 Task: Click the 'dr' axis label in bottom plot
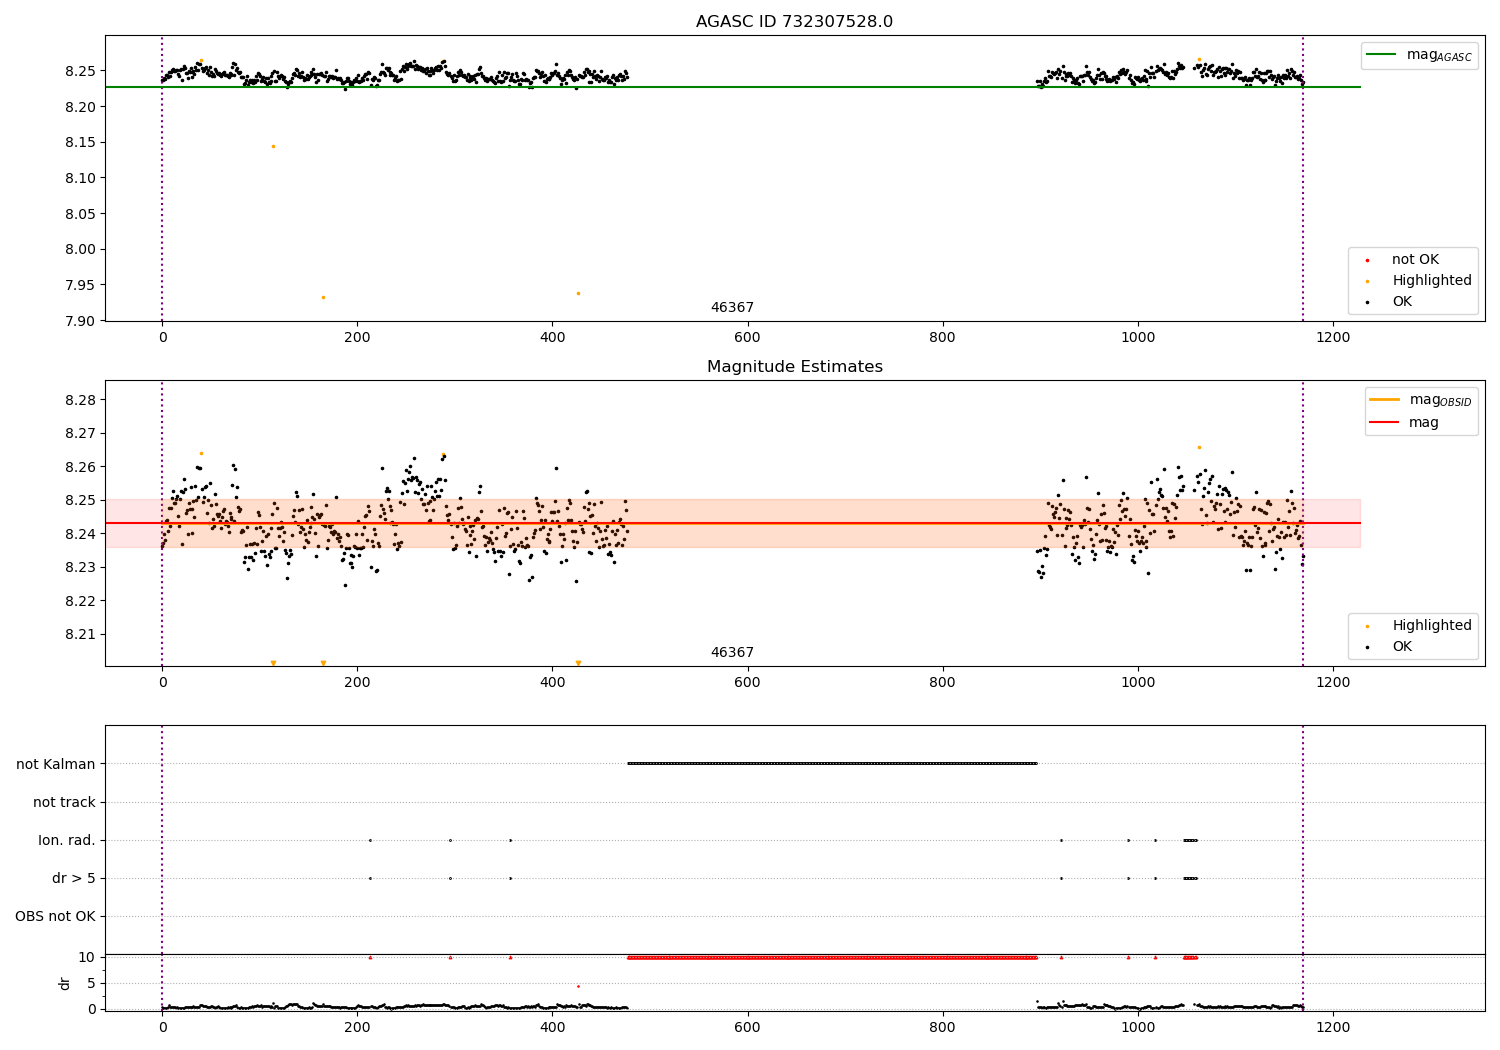click(x=65, y=983)
